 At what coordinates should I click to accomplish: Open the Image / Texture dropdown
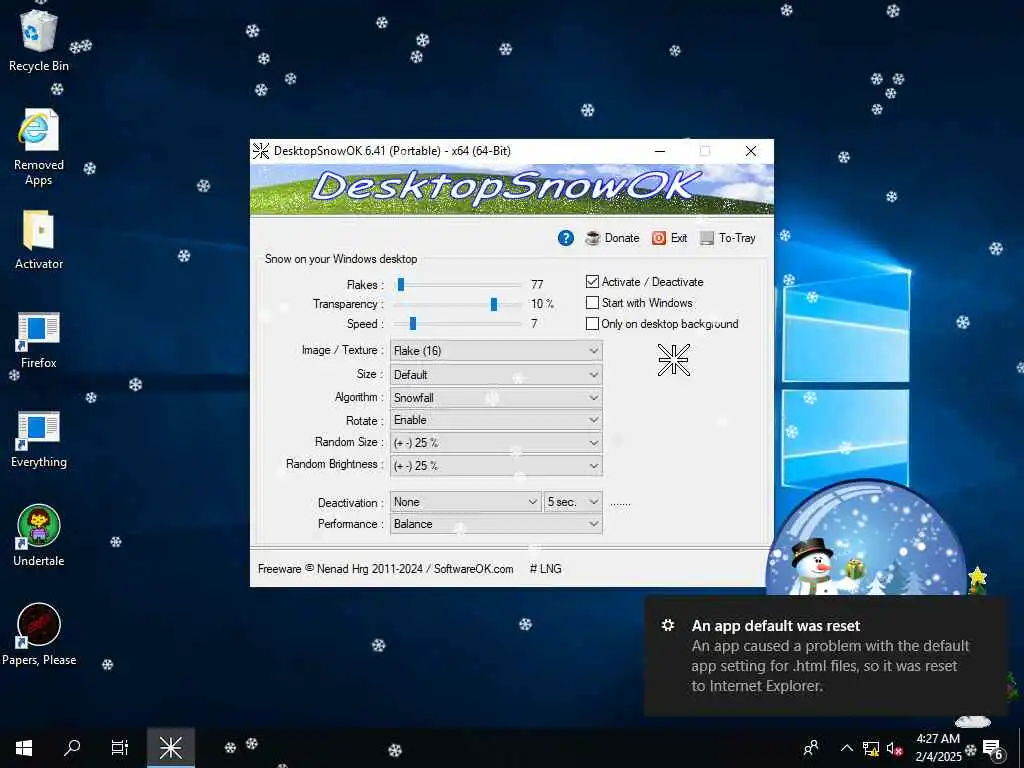coord(496,351)
